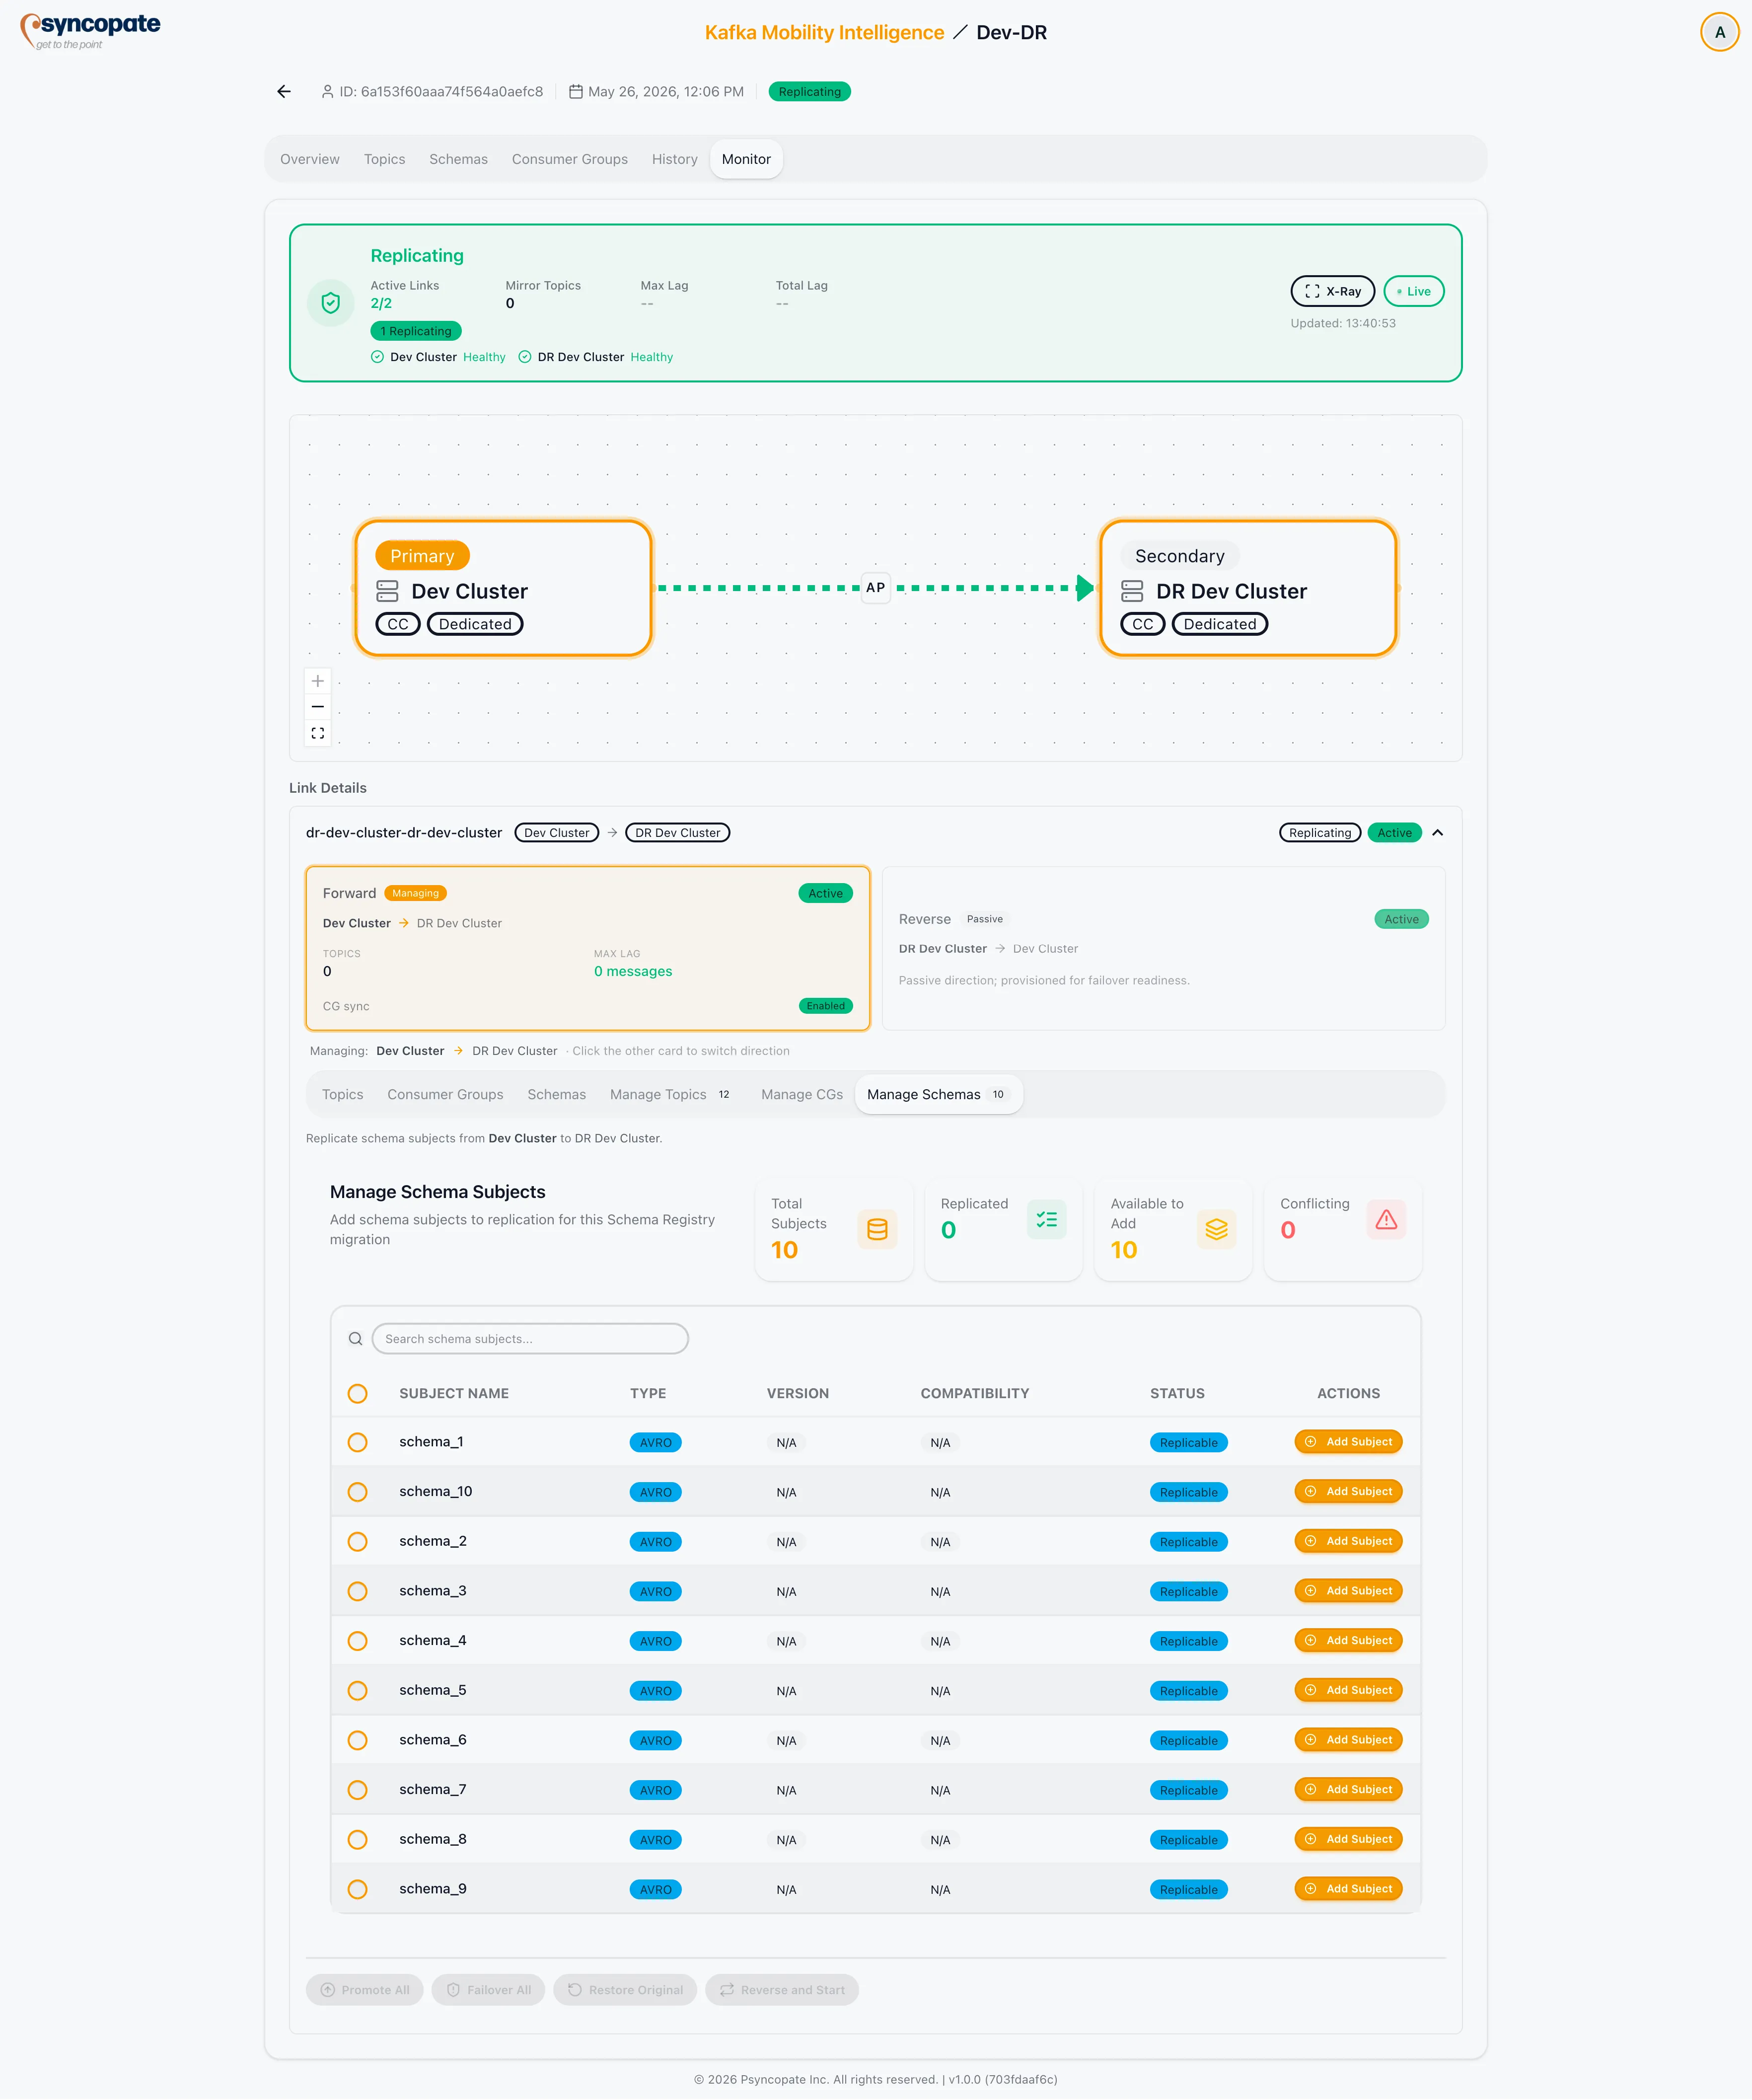Click the Dev Cluster server icon
Viewport: 1752px width, 2100px height.
click(387, 591)
